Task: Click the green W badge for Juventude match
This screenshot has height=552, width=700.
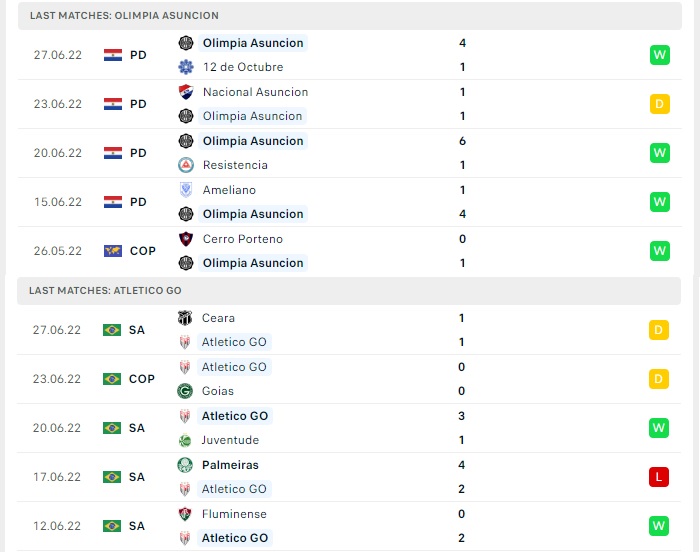Action: coord(659,428)
